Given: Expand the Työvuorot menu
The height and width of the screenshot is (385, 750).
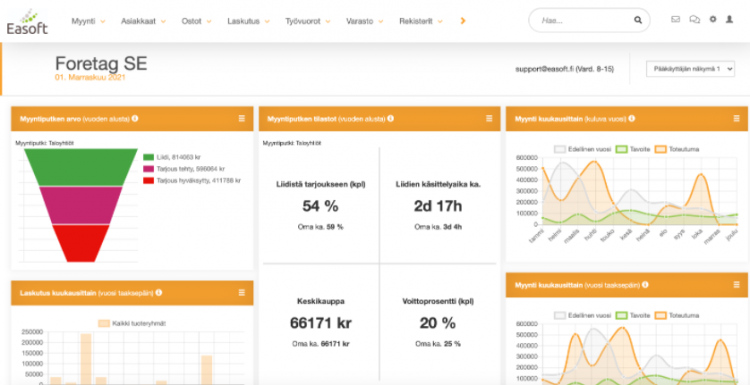Looking at the screenshot, I should pyautogui.click(x=309, y=21).
